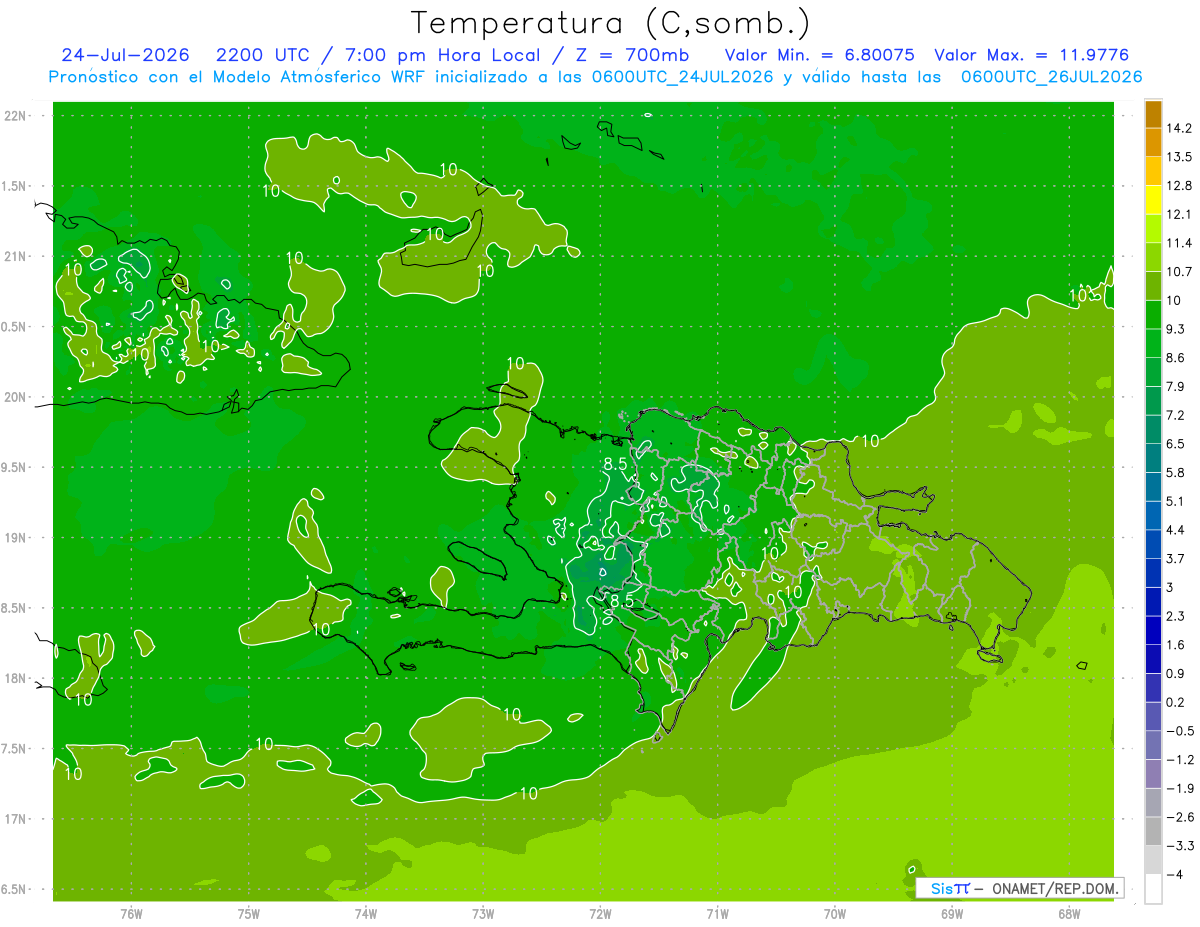Viewport: 1200px width, 927px height.
Task: Click the 18N latitude axis label
Action: tap(16, 678)
